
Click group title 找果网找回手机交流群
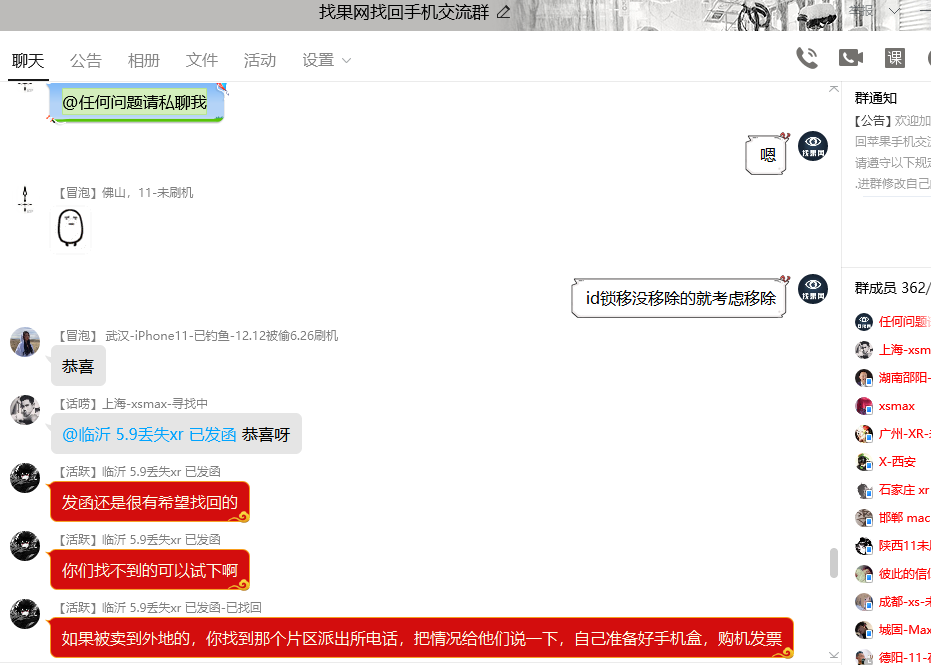[404, 12]
